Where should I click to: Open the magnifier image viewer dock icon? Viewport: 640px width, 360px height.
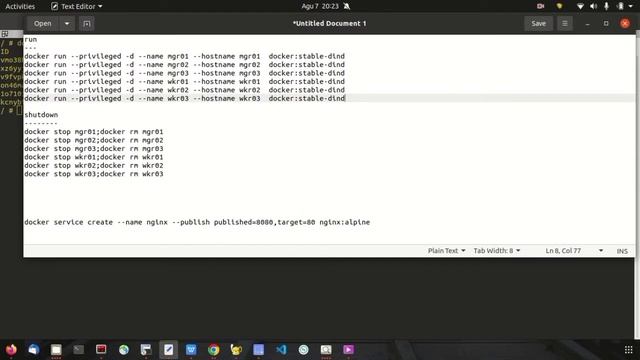pyautogui.click(x=326, y=350)
